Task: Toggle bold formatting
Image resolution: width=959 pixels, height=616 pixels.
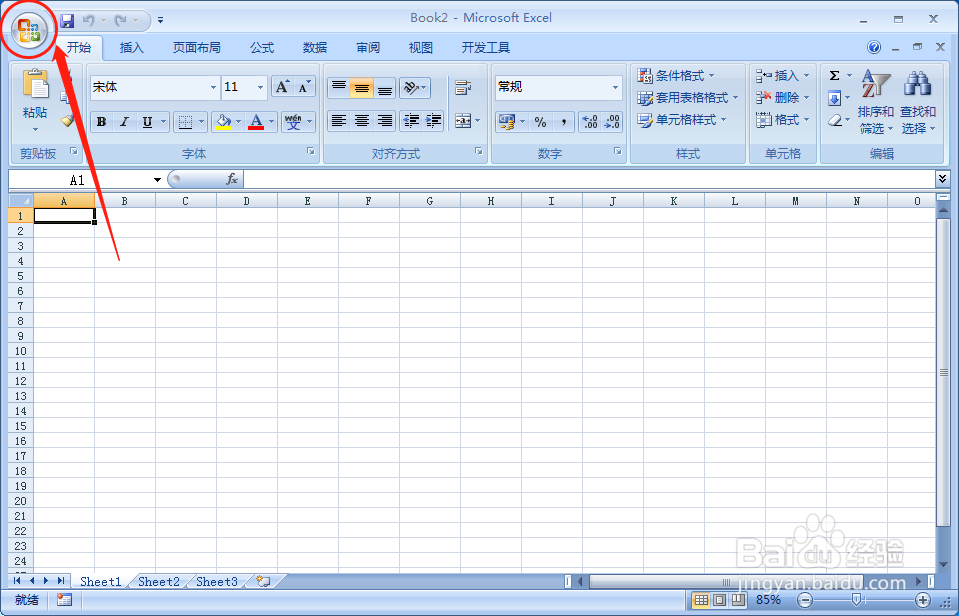Action: (x=102, y=122)
